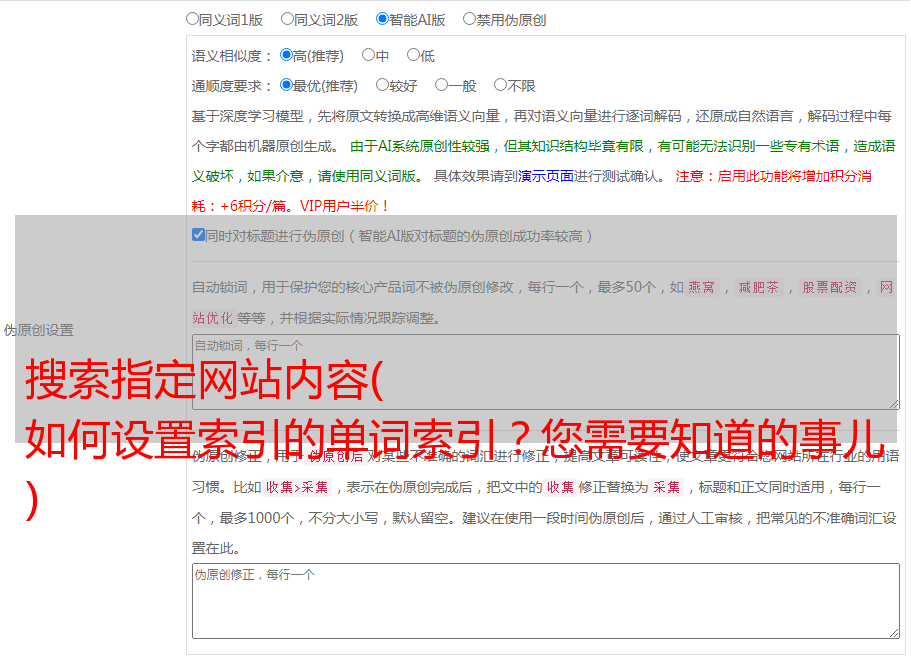Set 通顺度要求 to 一般
The width and height of the screenshot is (911, 658).
click(442, 85)
